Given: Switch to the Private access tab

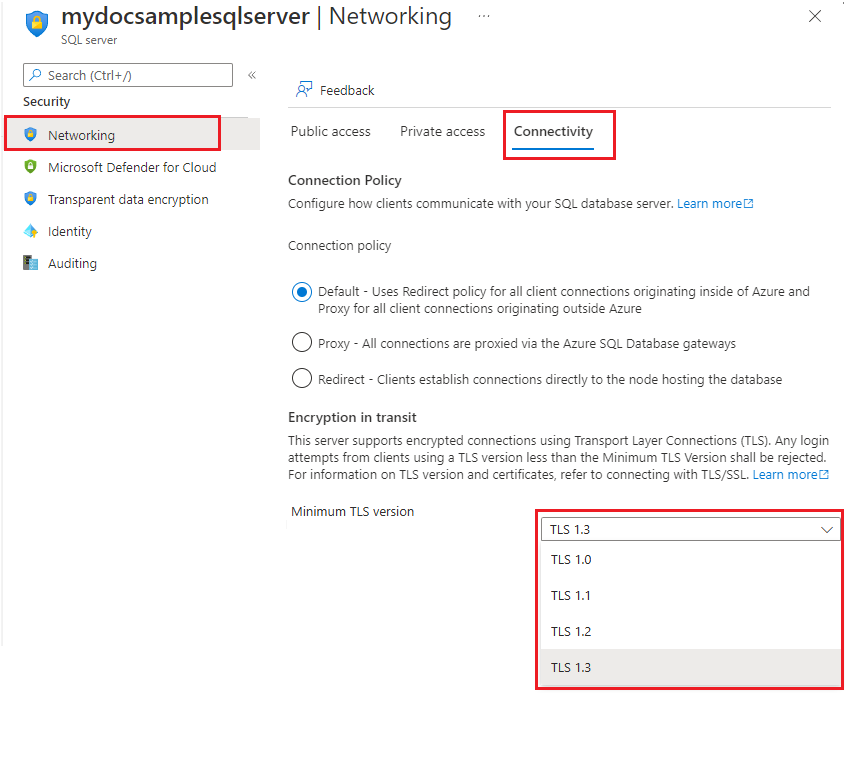Looking at the screenshot, I should (442, 132).
